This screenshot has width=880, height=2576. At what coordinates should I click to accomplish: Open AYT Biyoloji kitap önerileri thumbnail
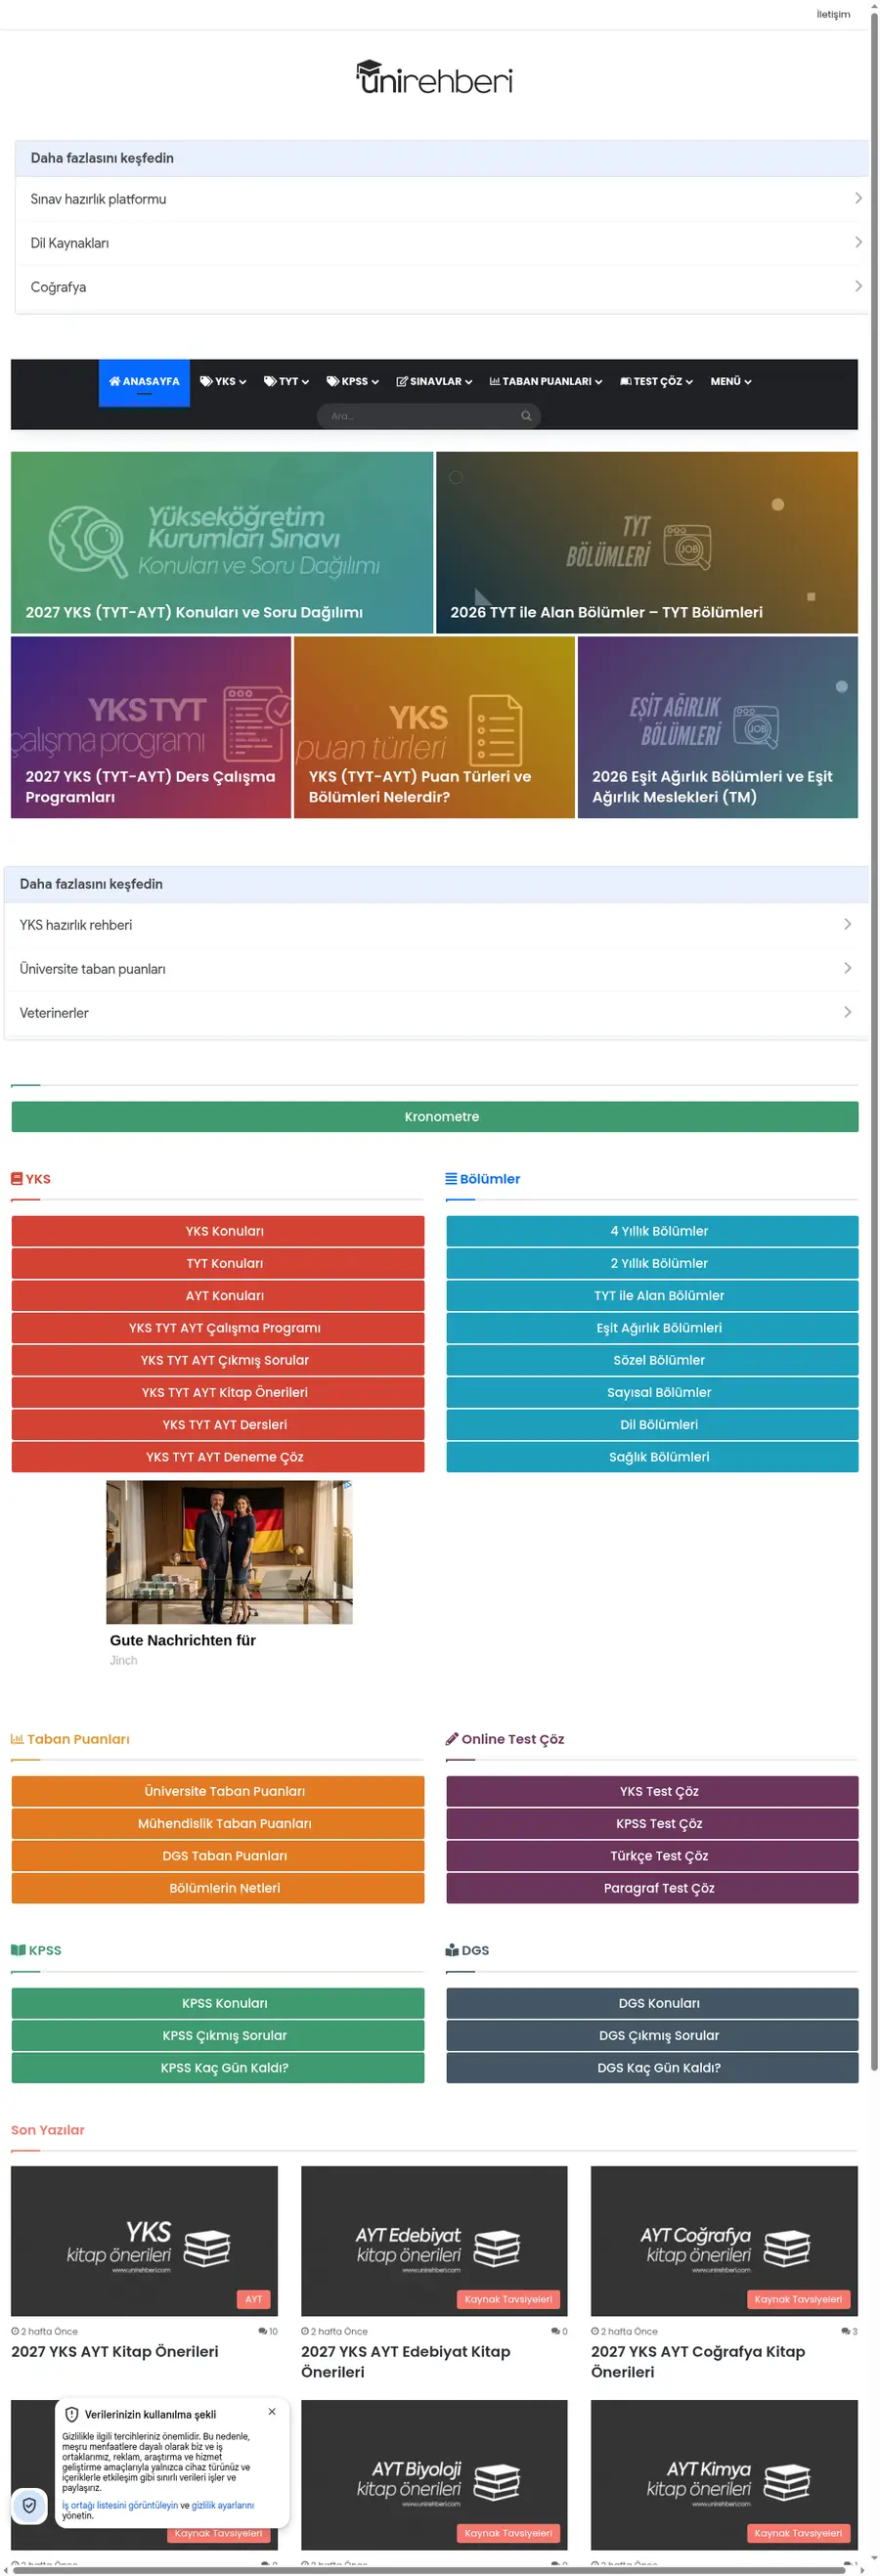[x=434, y=2475]
